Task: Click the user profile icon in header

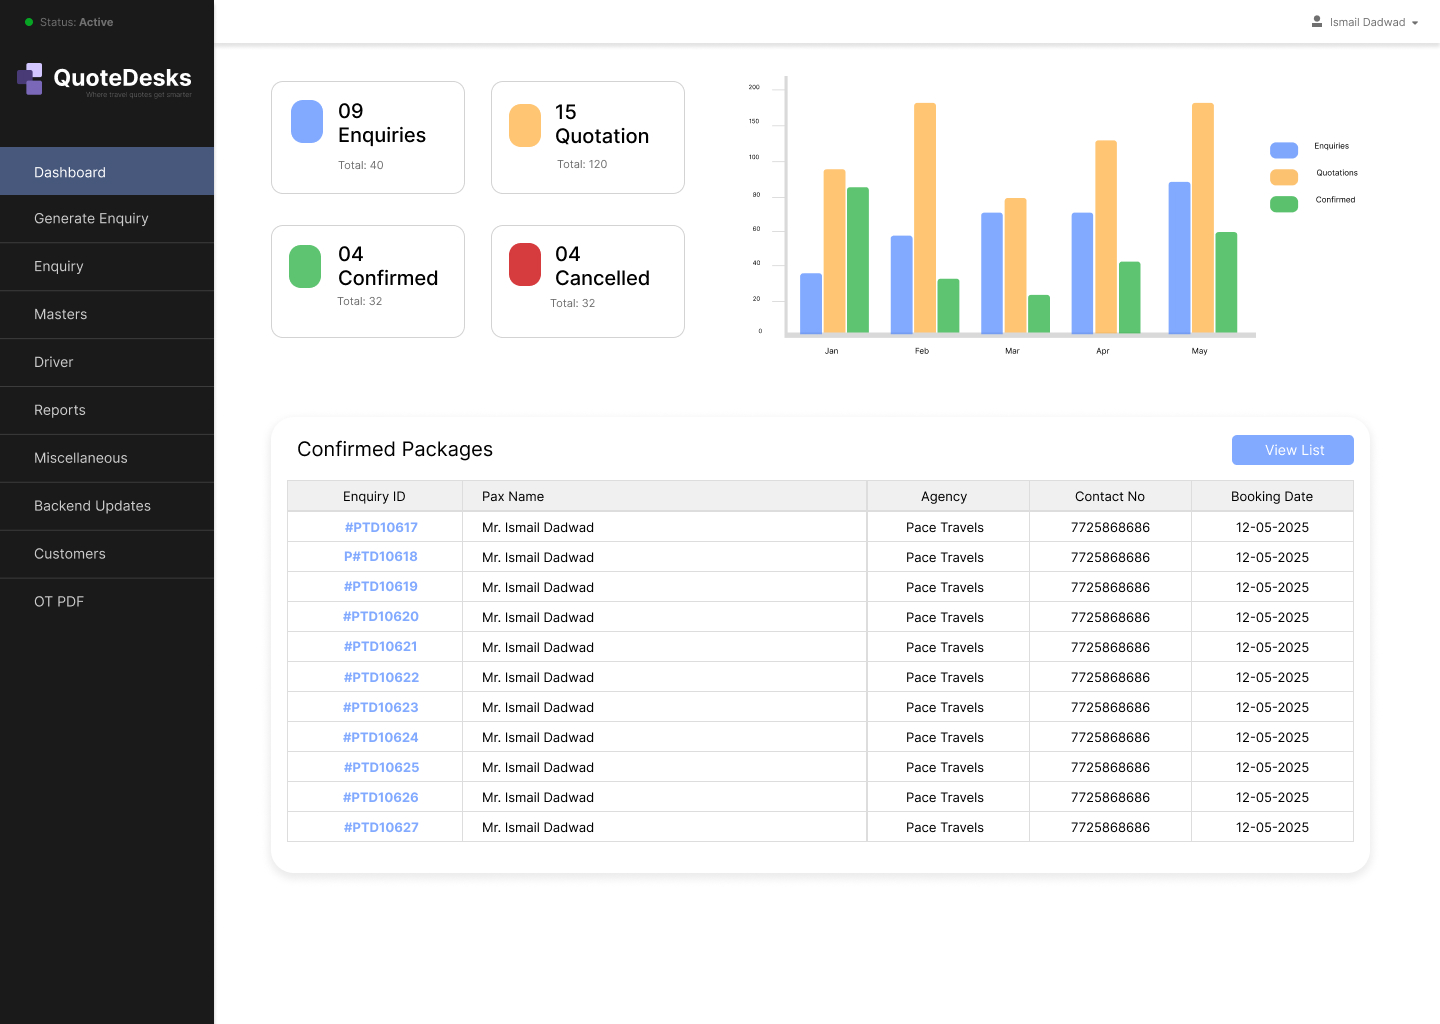Action: tap(1317, 21)
